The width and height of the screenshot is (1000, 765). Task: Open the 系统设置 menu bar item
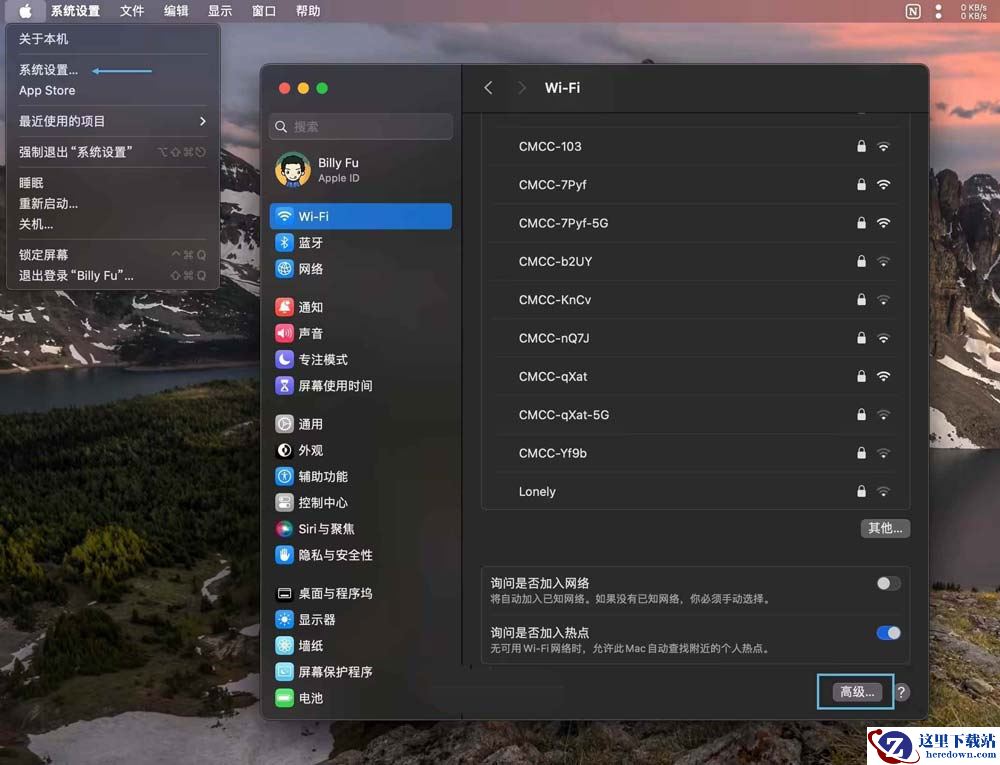(x=75, y=11)
